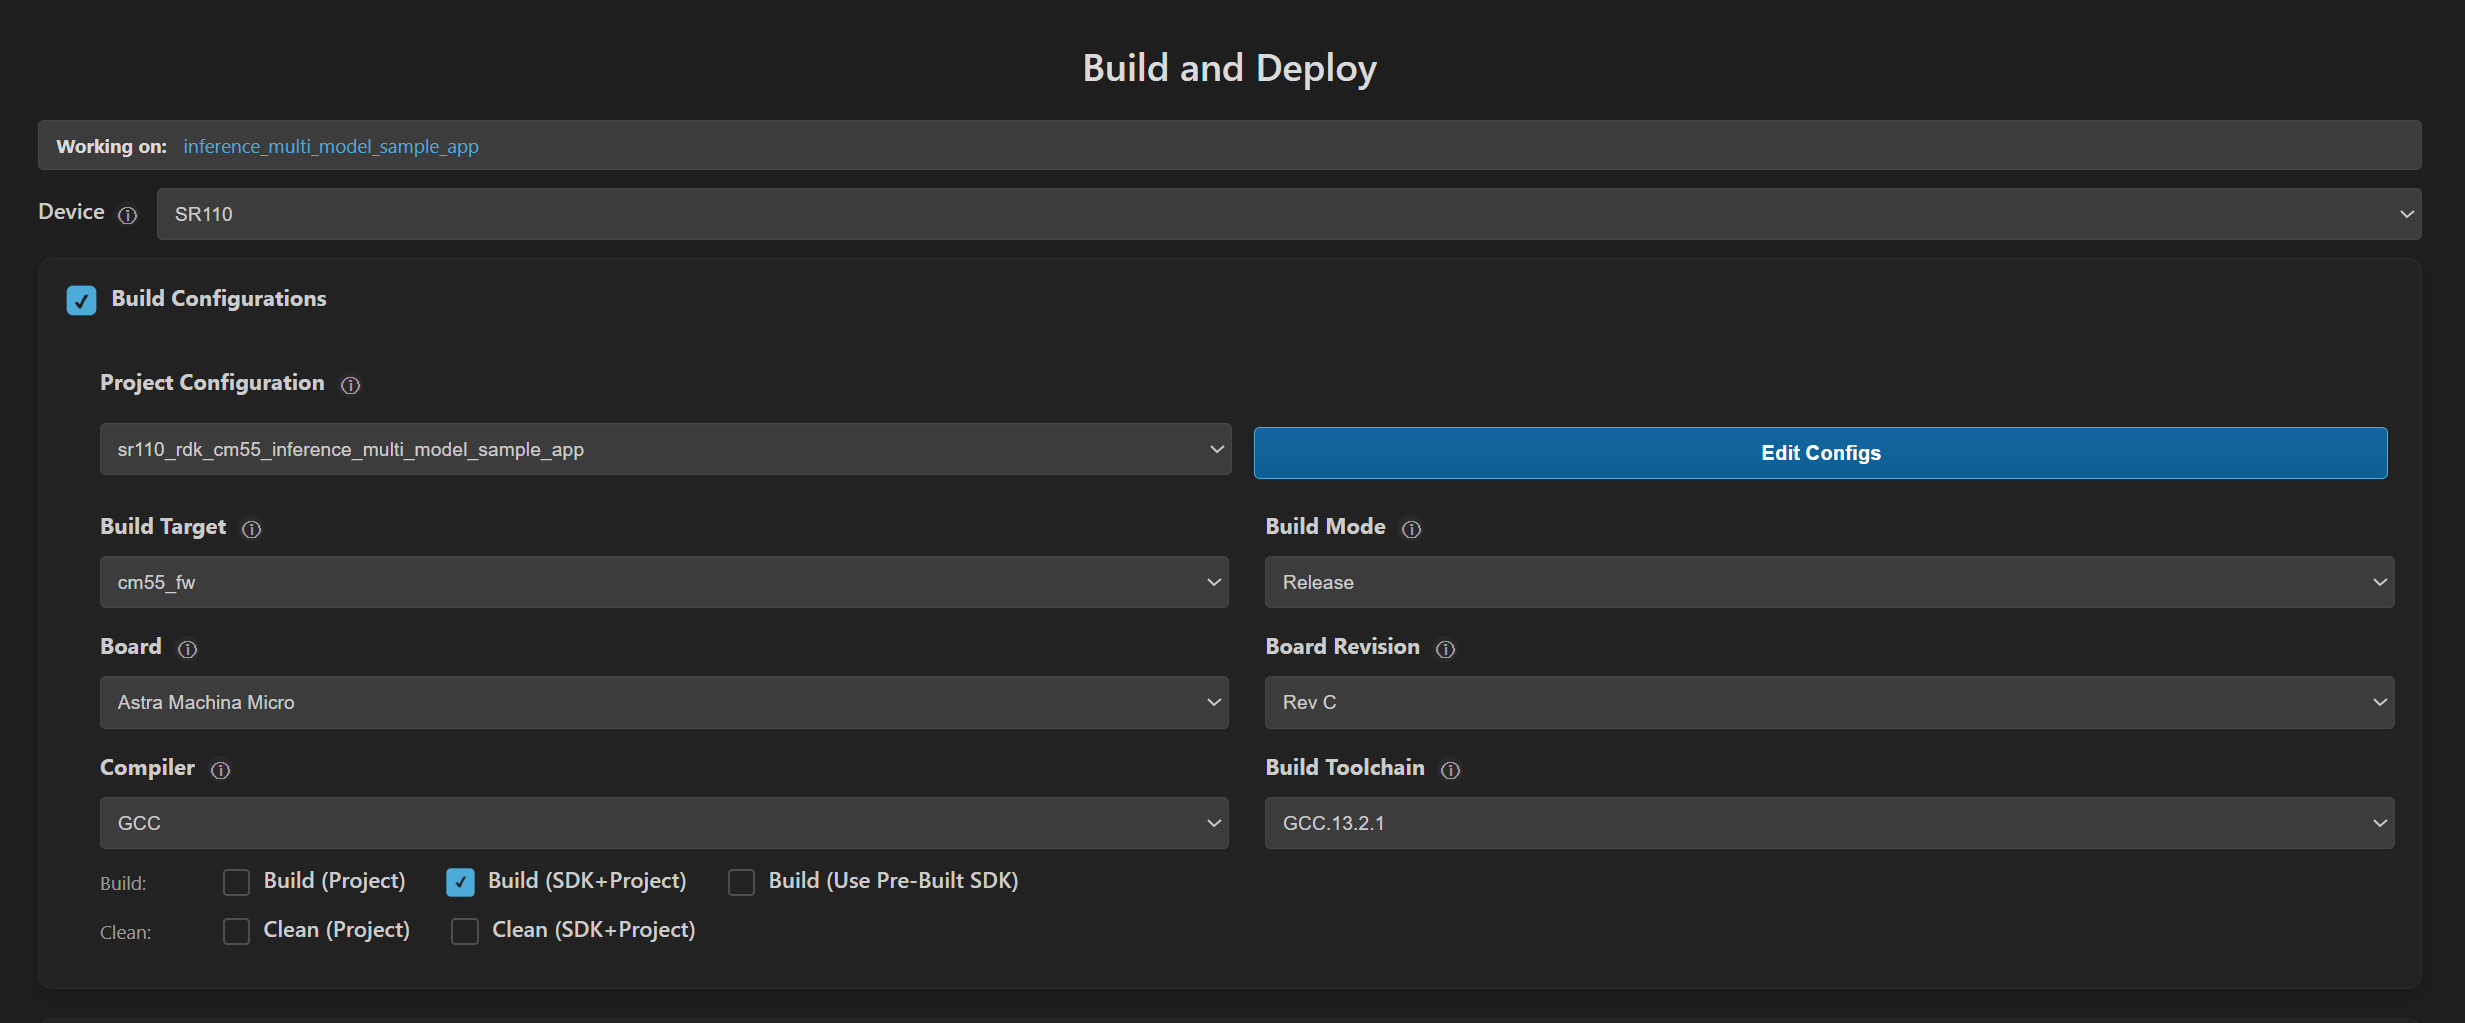Image resolution: width=2465 pixels, height=1023 pixels.
Task: Click the info icon beside Build Mode
Action: (x=1411, y=529)
